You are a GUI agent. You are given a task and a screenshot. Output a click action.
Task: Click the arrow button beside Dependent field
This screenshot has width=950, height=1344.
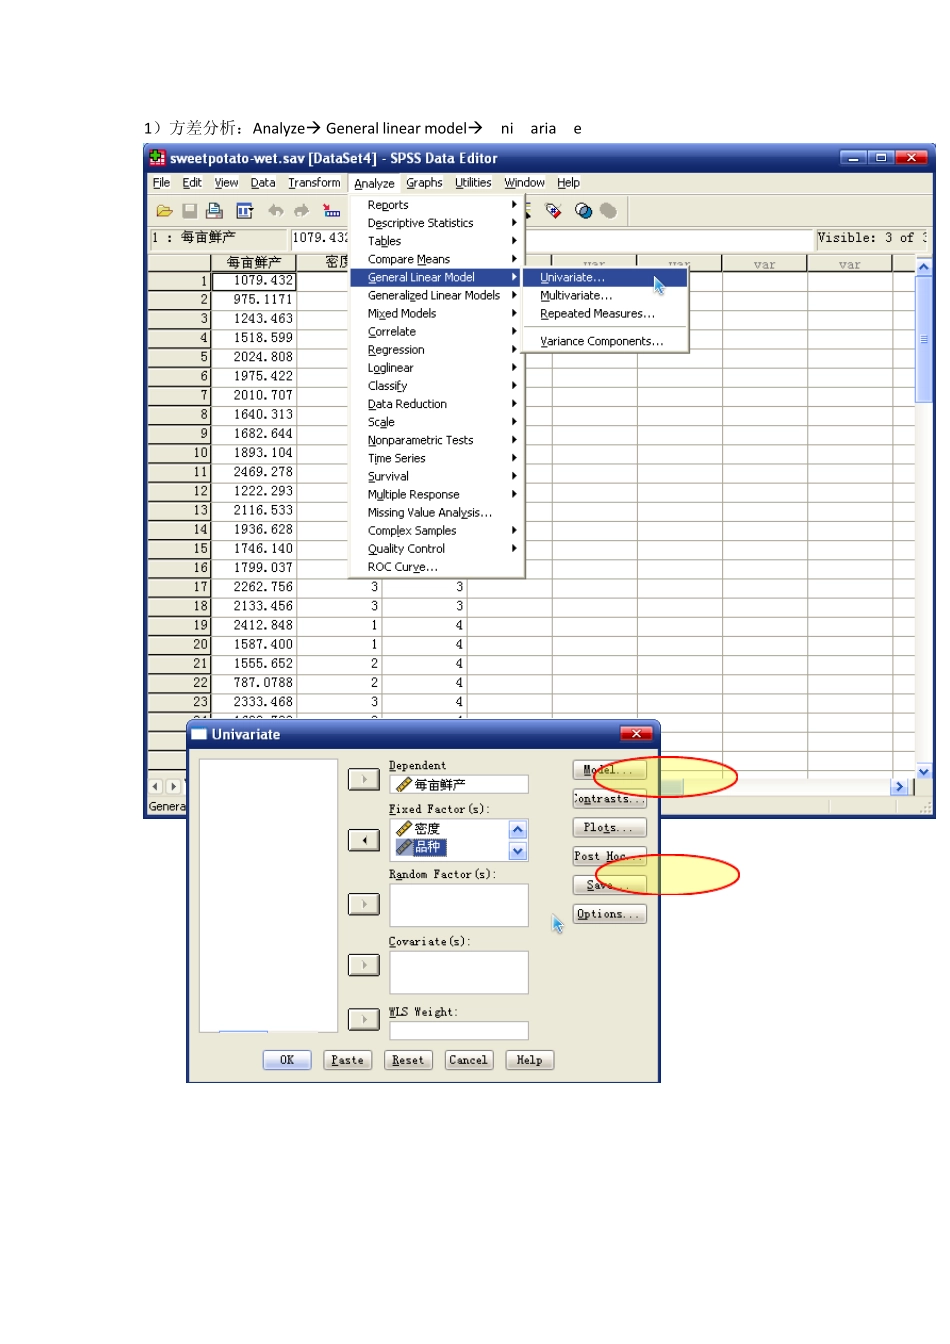(x=364, y=780)
